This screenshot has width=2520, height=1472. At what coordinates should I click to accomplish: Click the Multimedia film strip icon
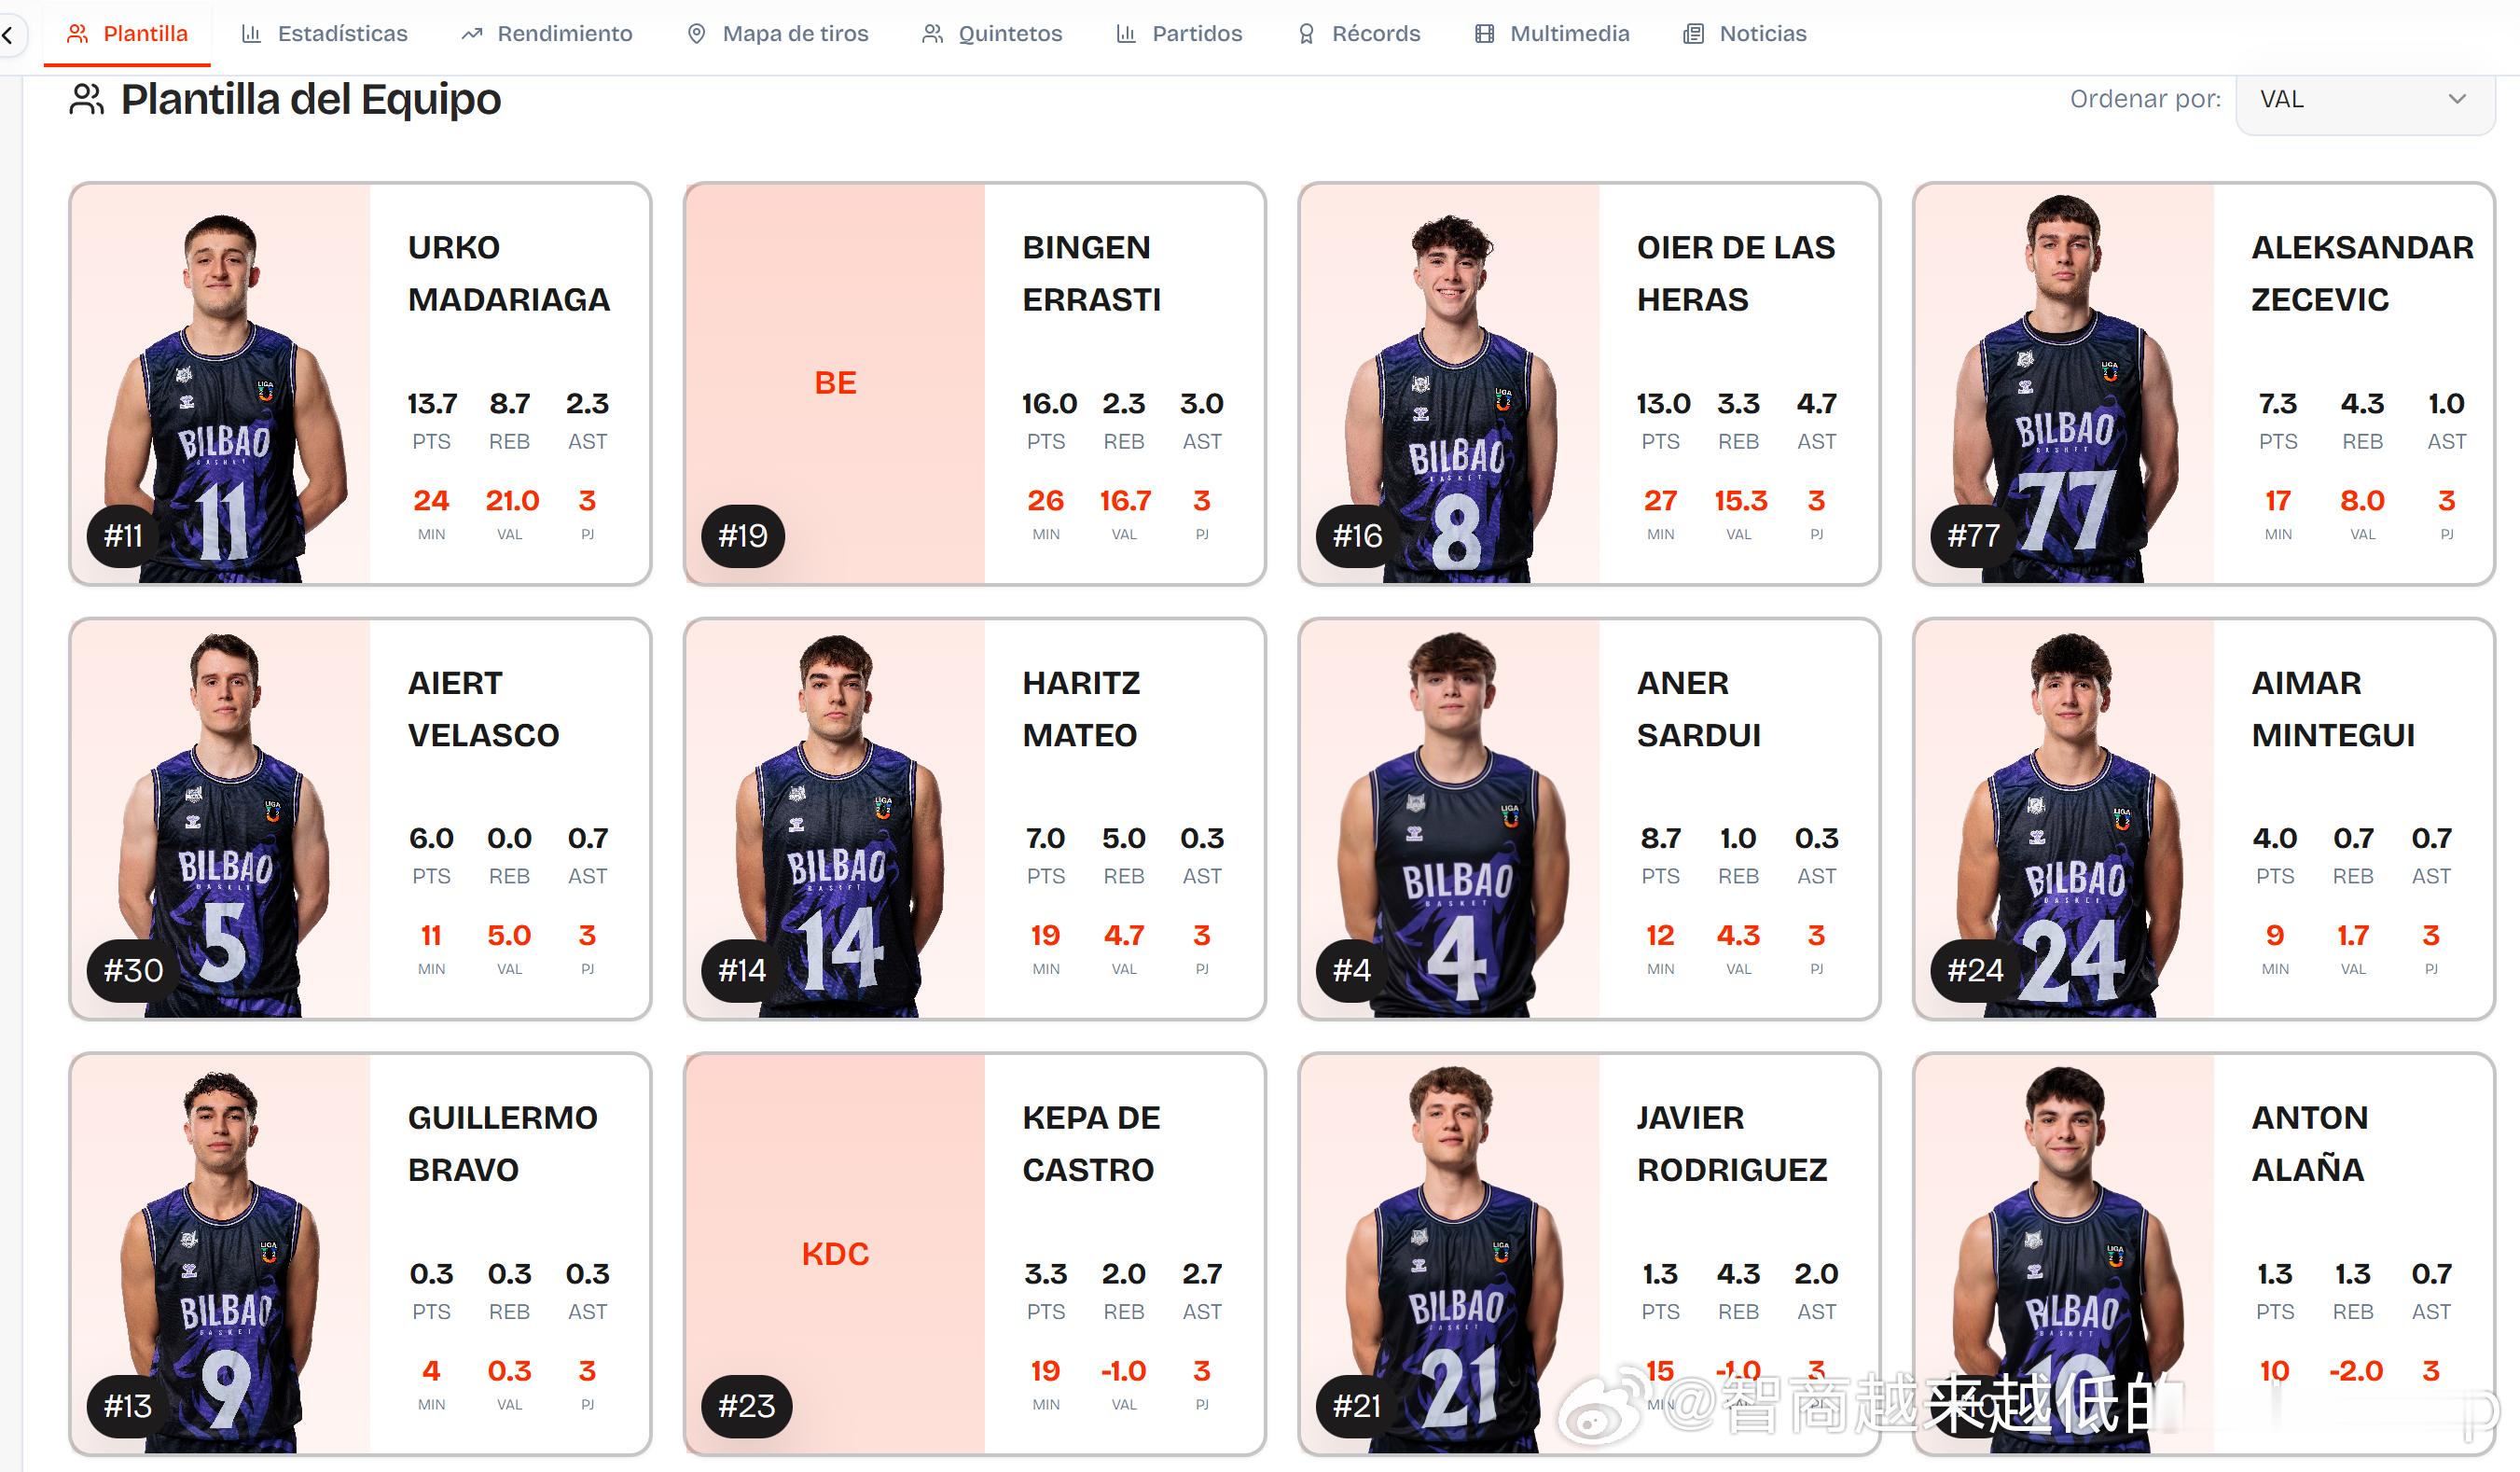(x=1484, y=34)
